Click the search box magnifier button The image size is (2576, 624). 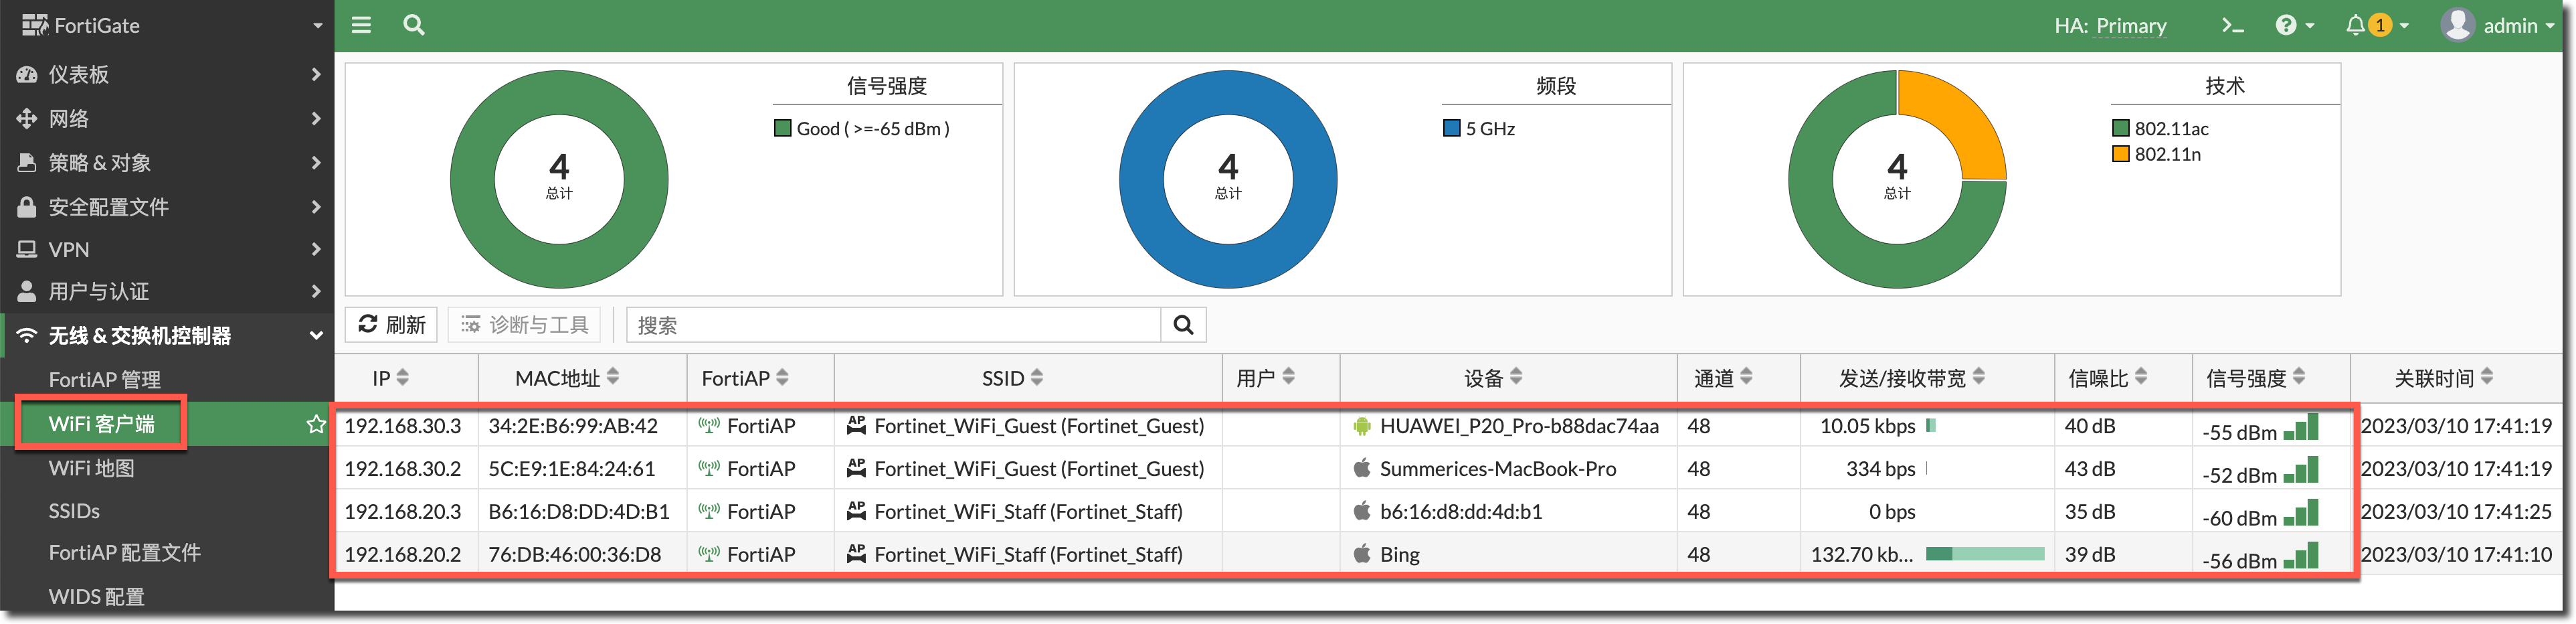(1183, 325)
